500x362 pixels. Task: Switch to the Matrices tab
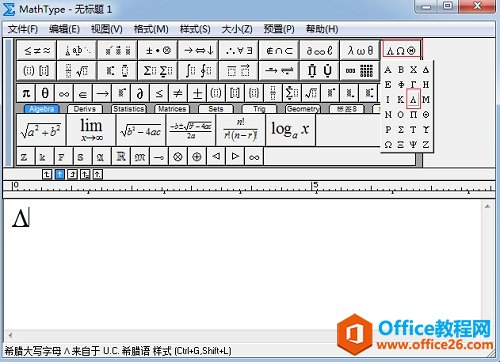172,109
